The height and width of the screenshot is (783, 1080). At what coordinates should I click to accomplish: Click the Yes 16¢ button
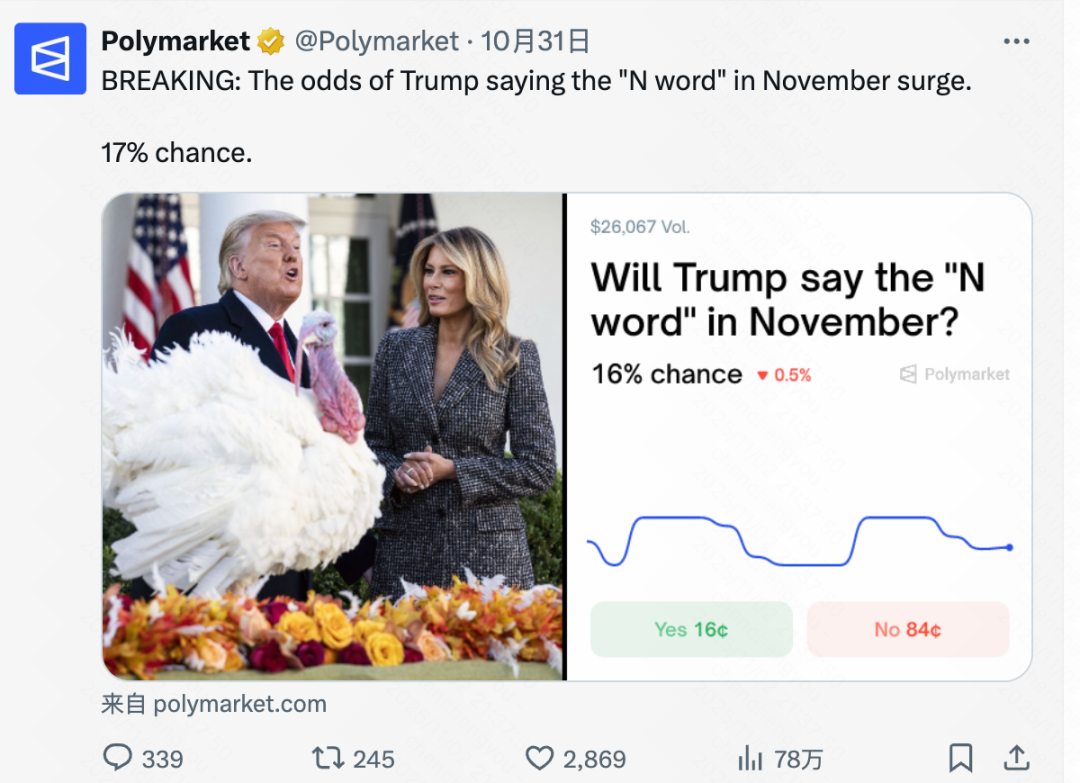[691, 630]
